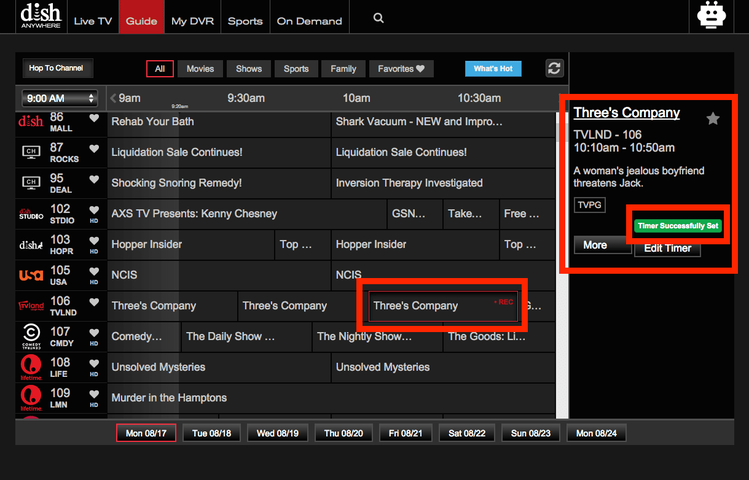Jump to Sat 08/22 in the guide
Viewport: 749px width, 480px height.
[467, 433]
